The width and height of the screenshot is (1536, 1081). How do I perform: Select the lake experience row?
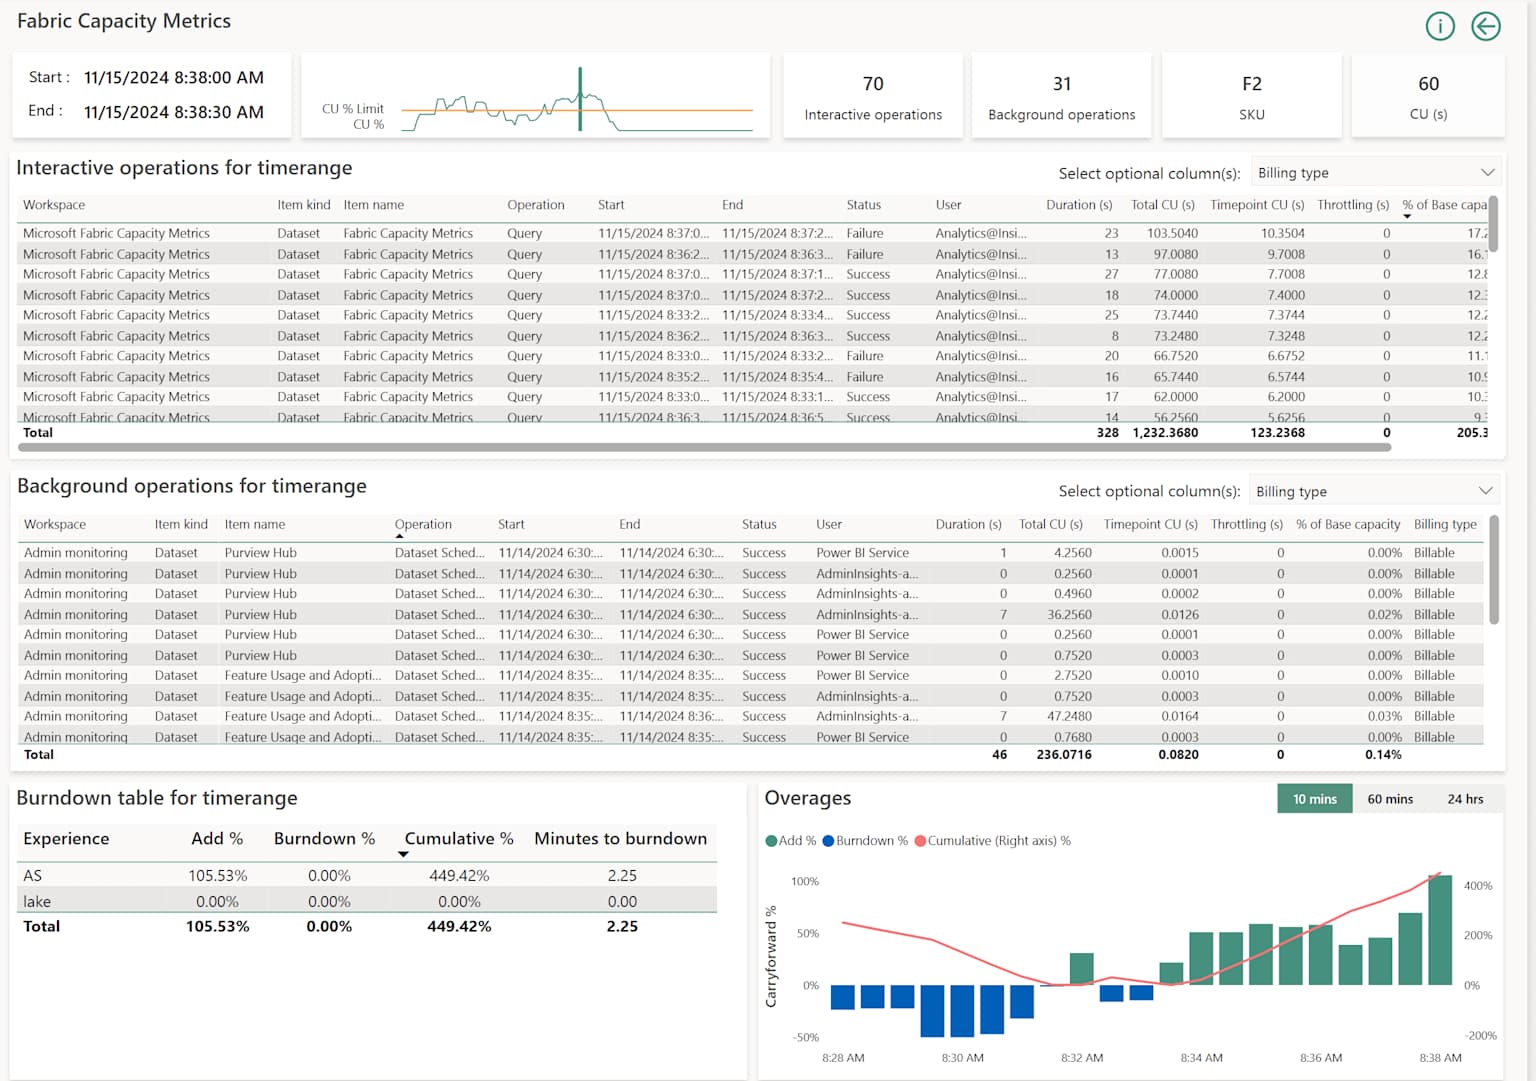click(x=368, y=901)
